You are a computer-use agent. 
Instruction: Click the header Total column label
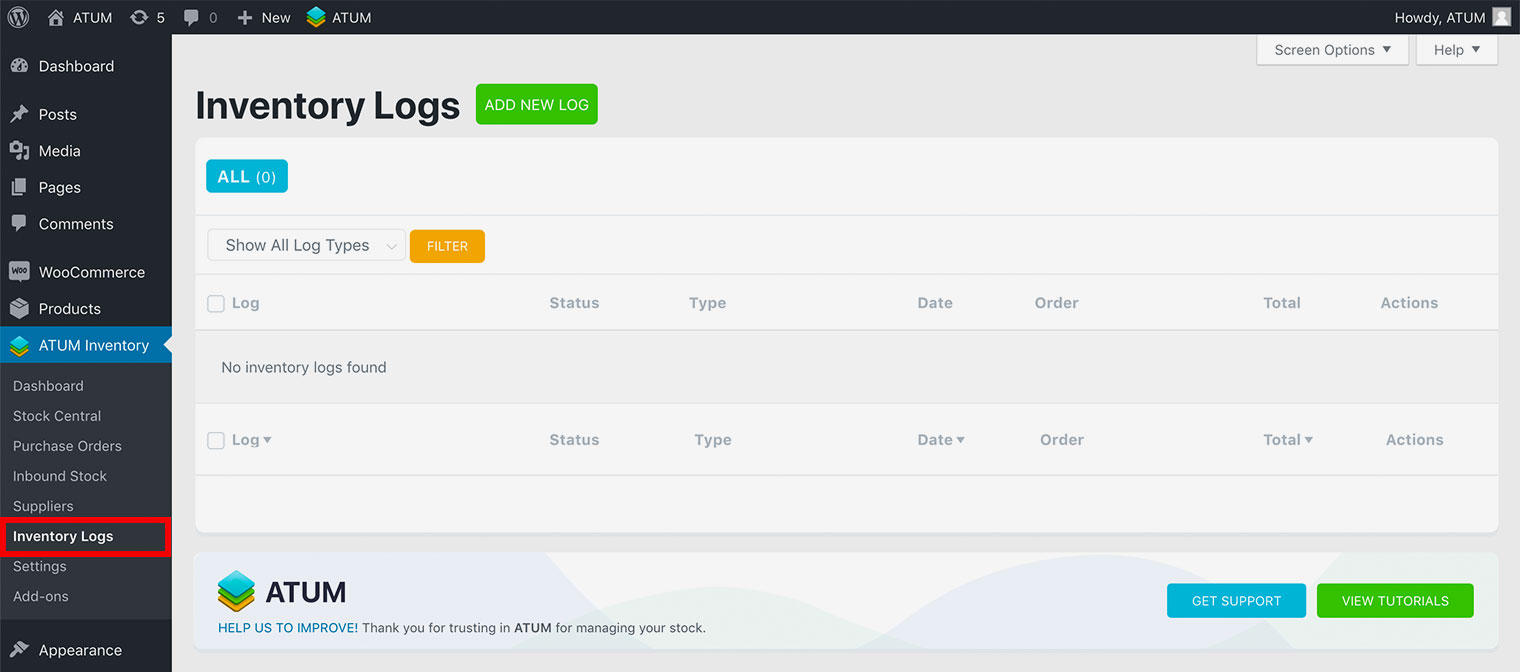point(1282,303)
